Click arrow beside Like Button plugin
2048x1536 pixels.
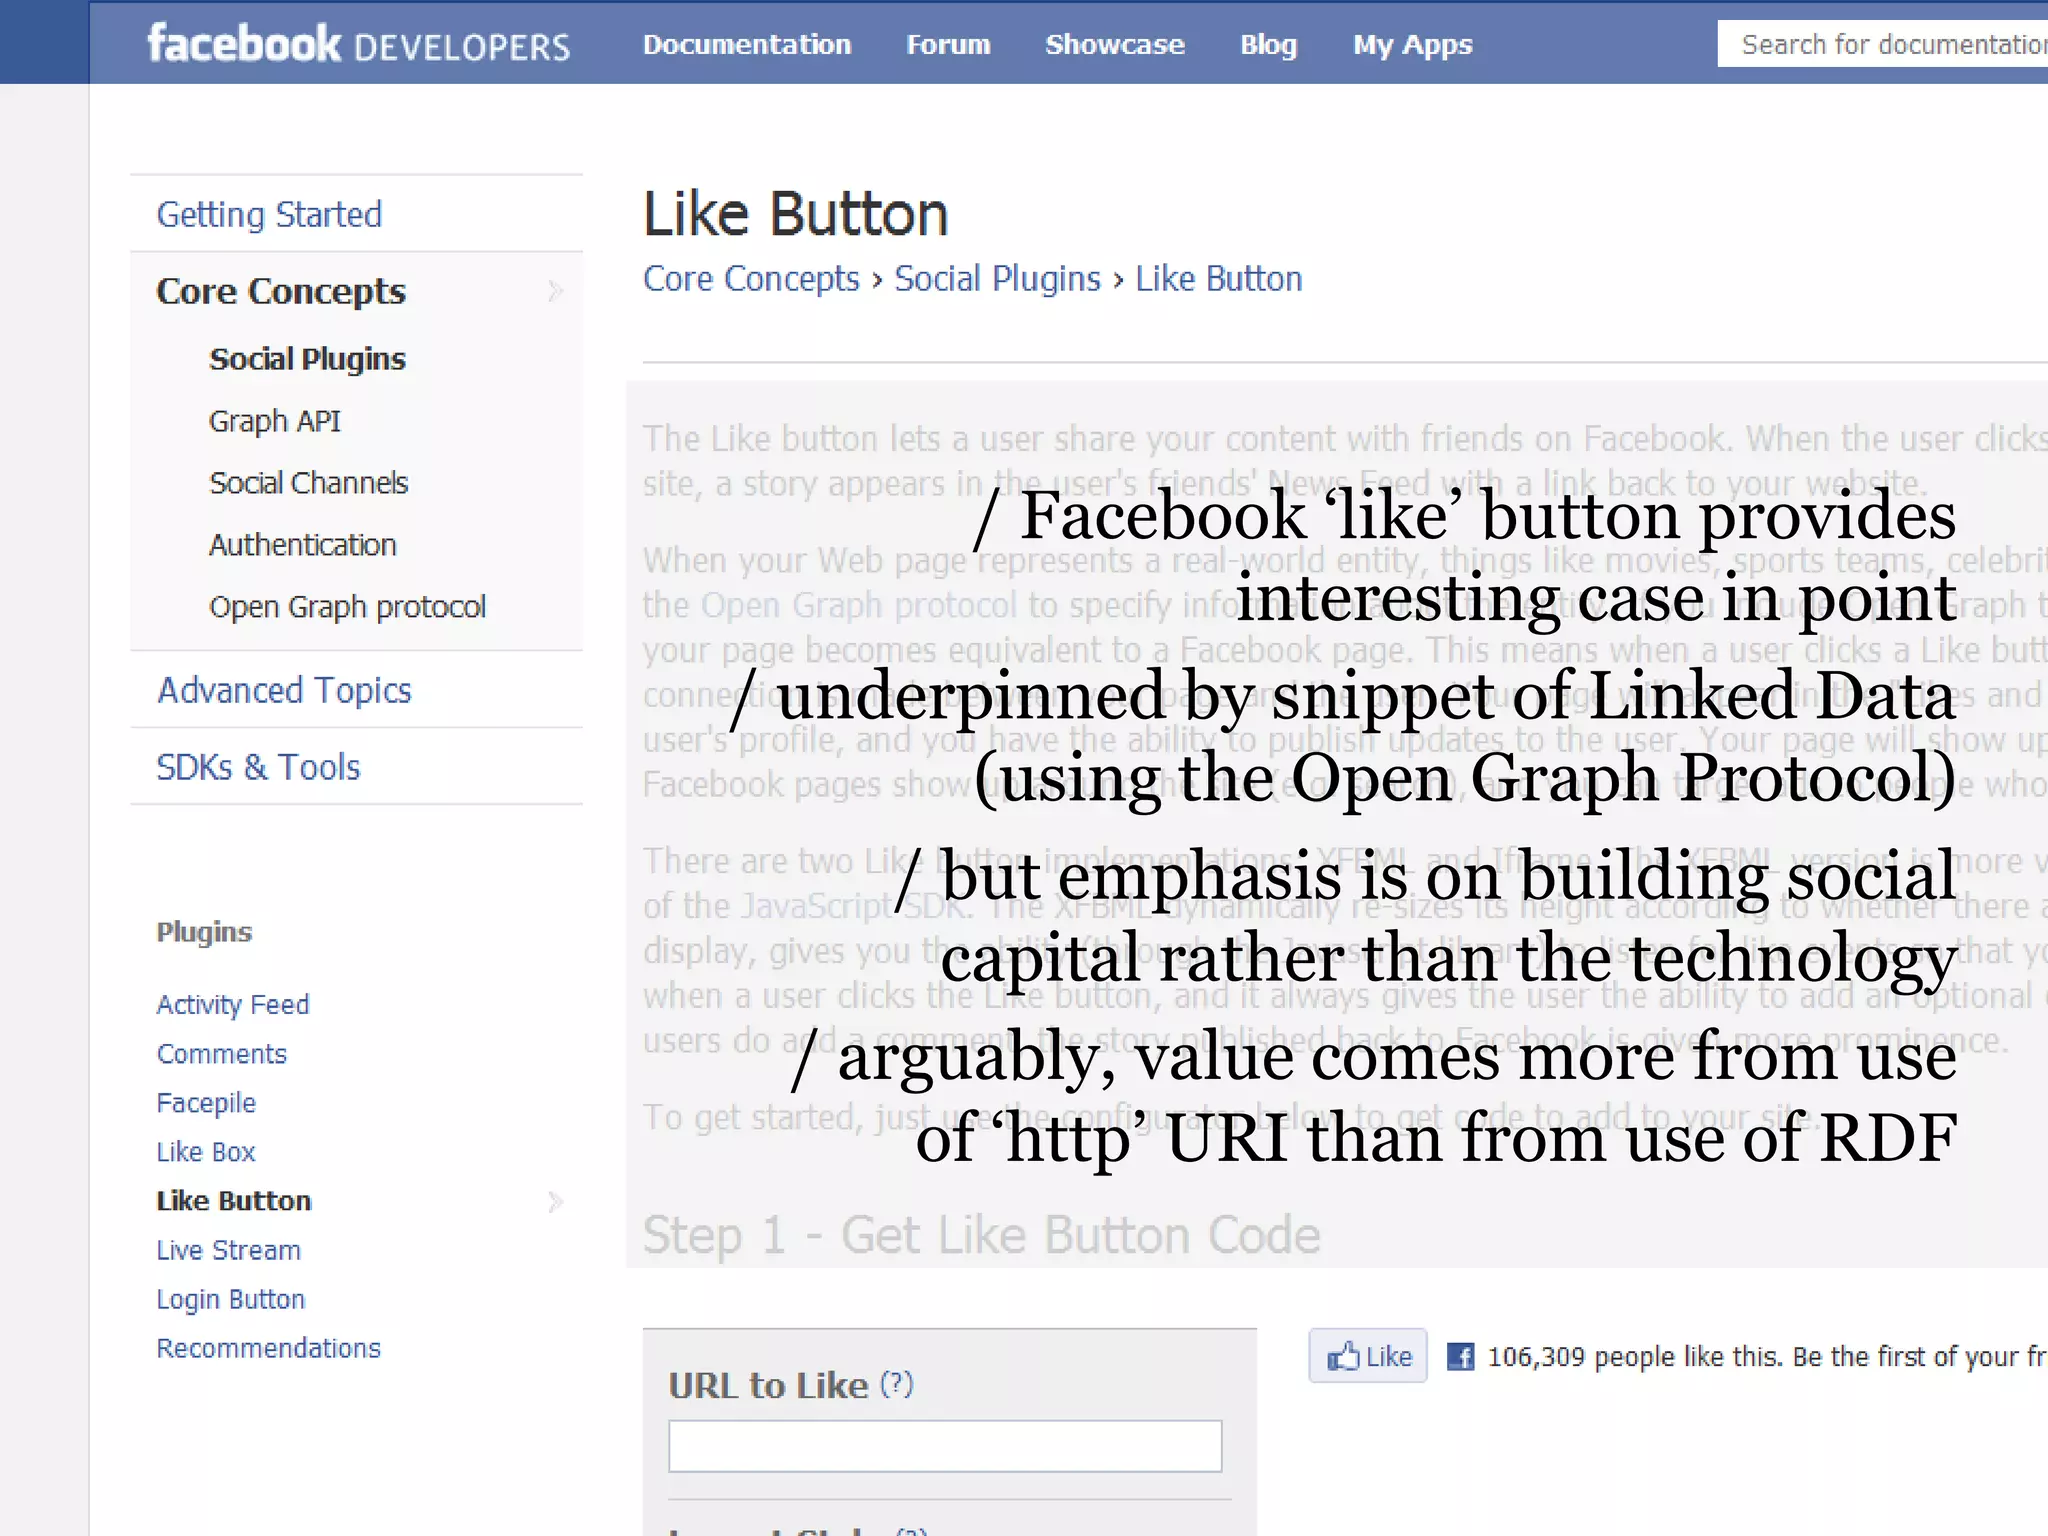tap(556, 1201)
